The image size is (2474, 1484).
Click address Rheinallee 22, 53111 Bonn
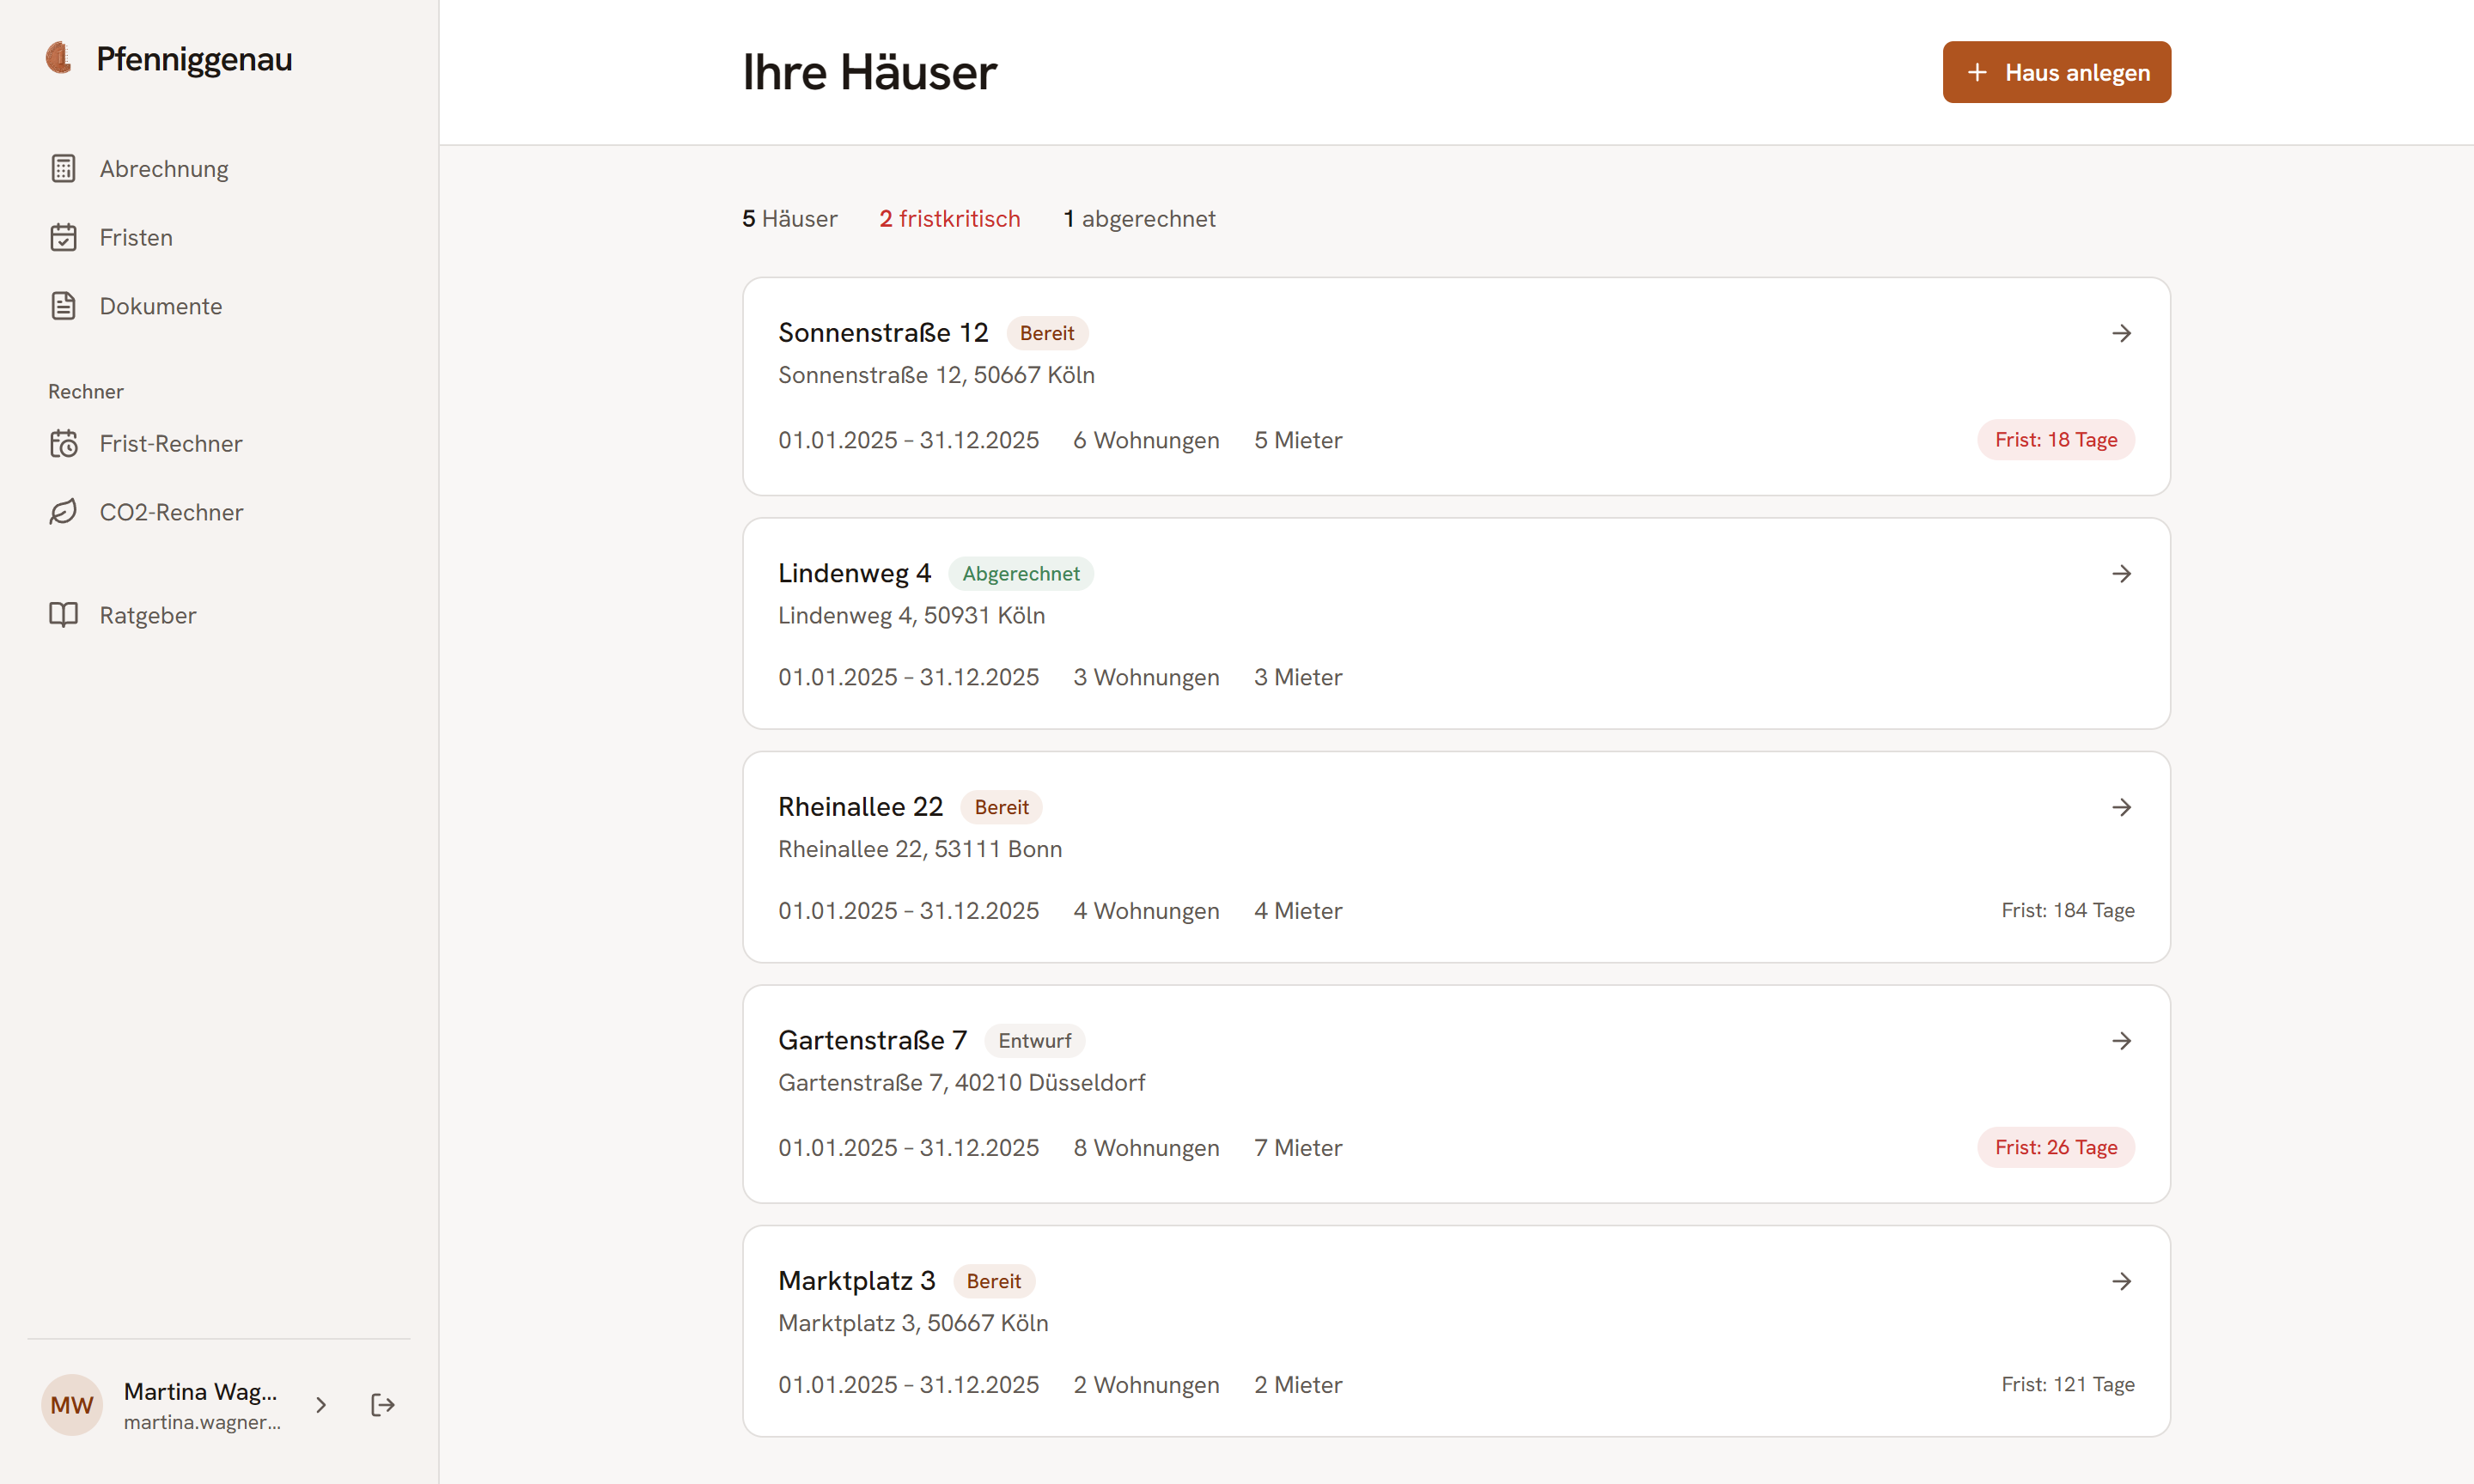point(920,849)
